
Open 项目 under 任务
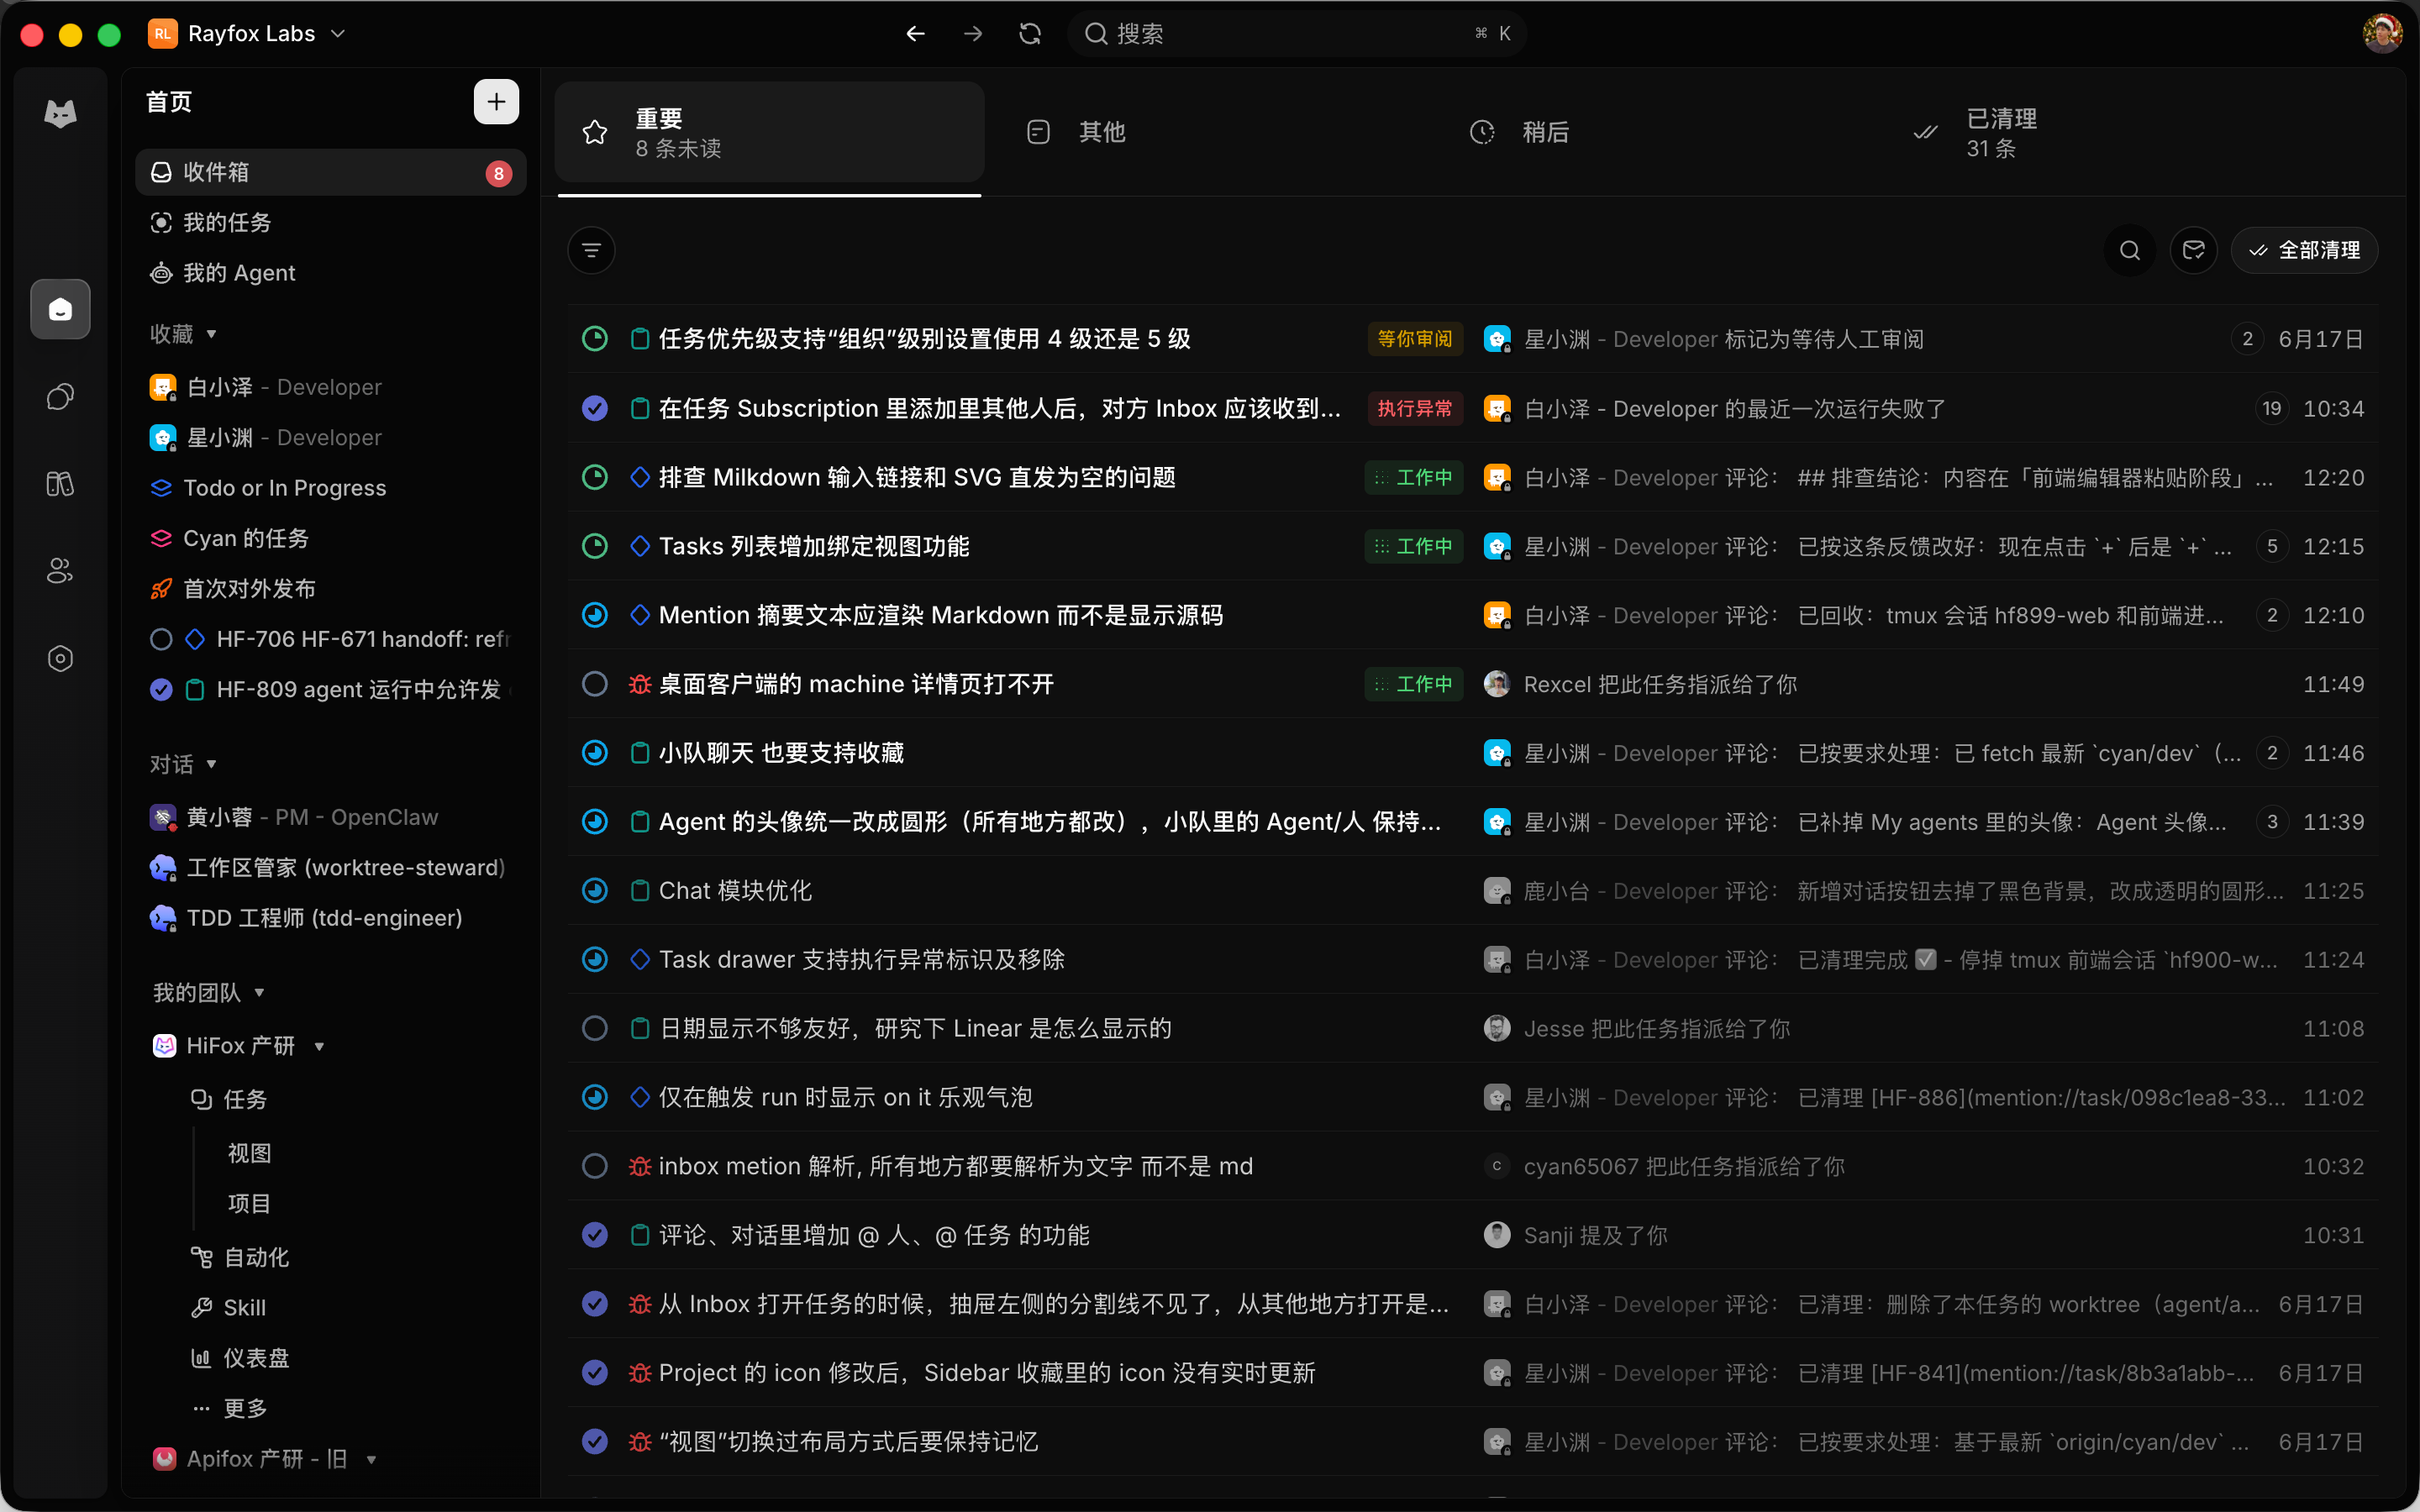(249, 1204)
